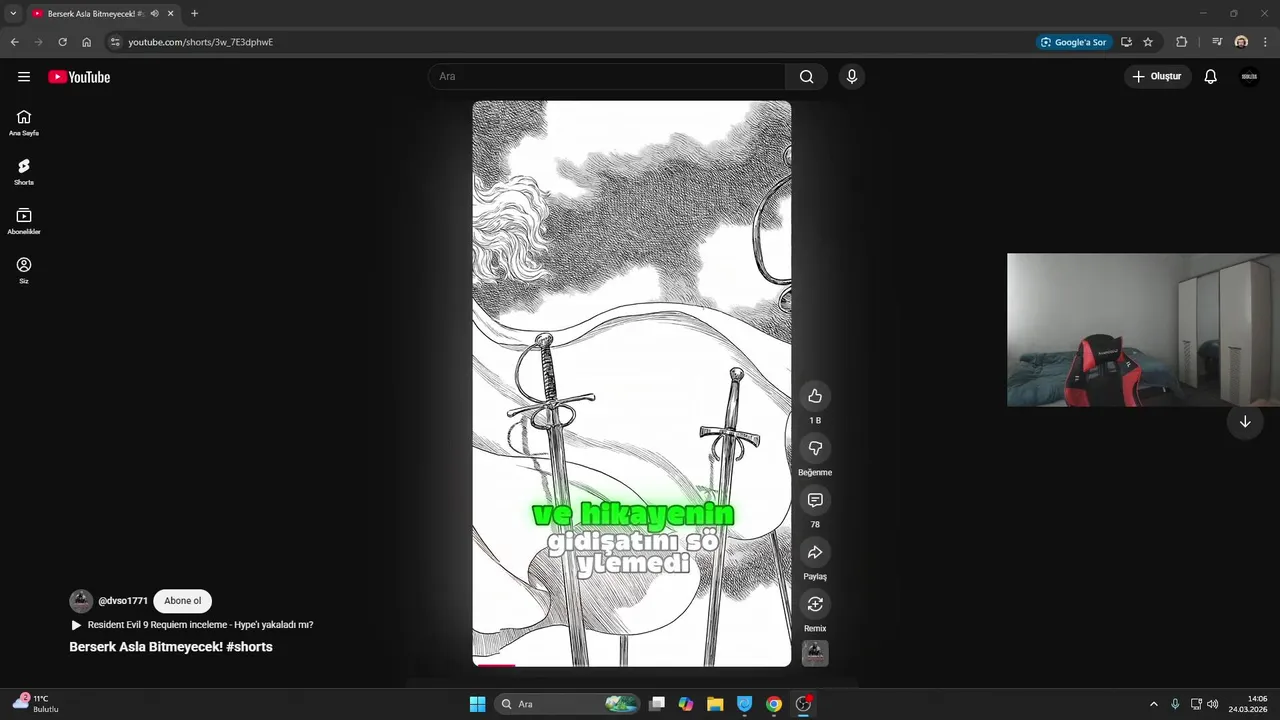Share the Short via Paylaş
Image resolution: width=1280 pixels, height=720 pixels.
point(815,552)
